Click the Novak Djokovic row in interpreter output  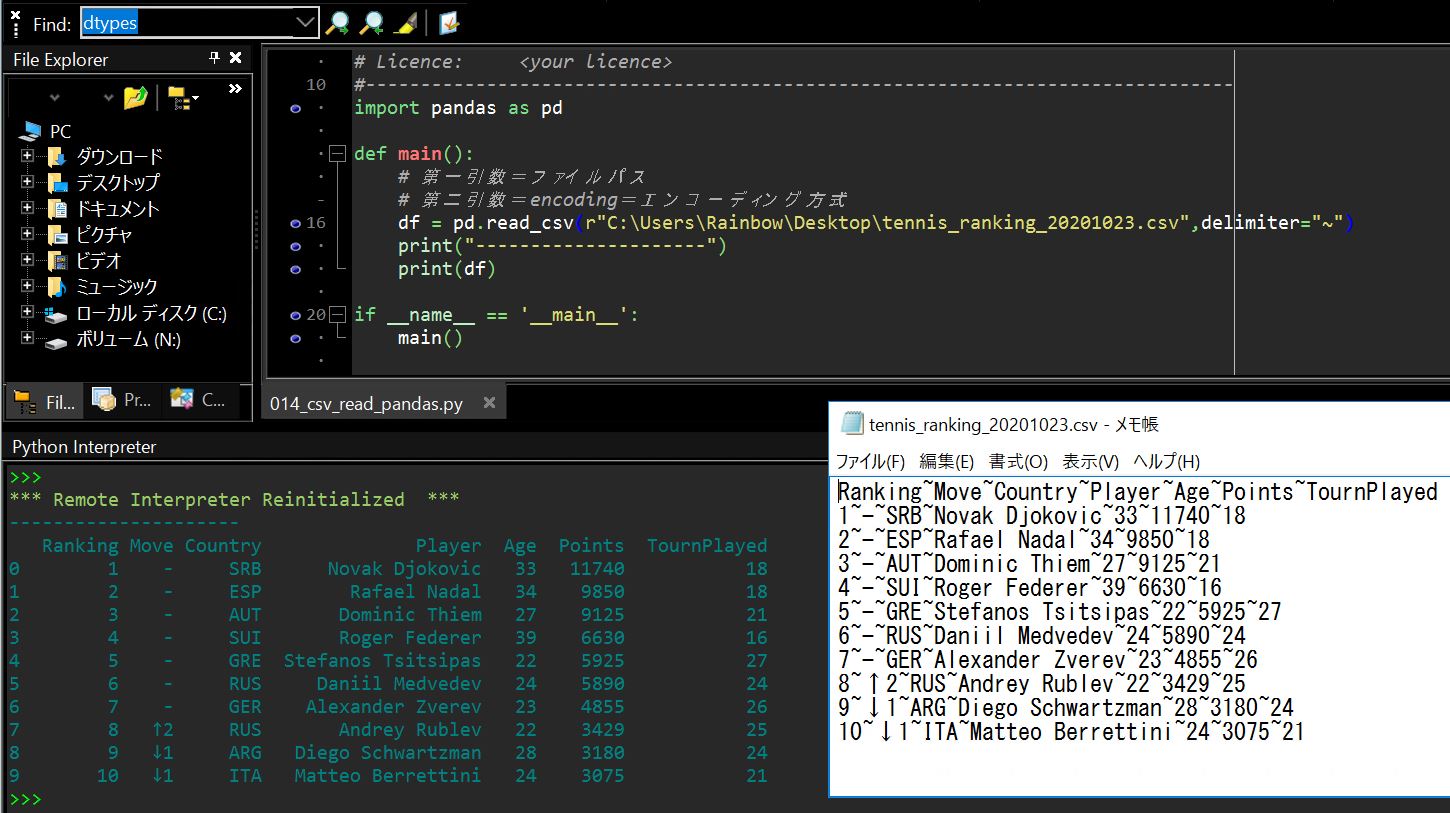coord(388,569)
